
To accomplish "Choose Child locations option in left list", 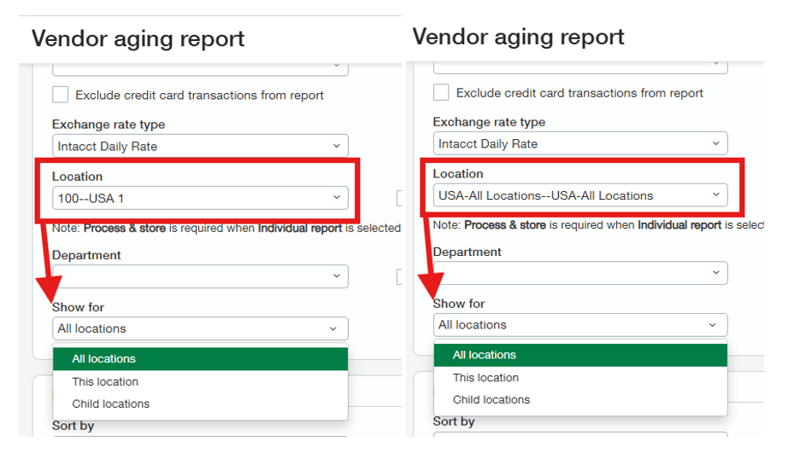I will tap(110, 404).
